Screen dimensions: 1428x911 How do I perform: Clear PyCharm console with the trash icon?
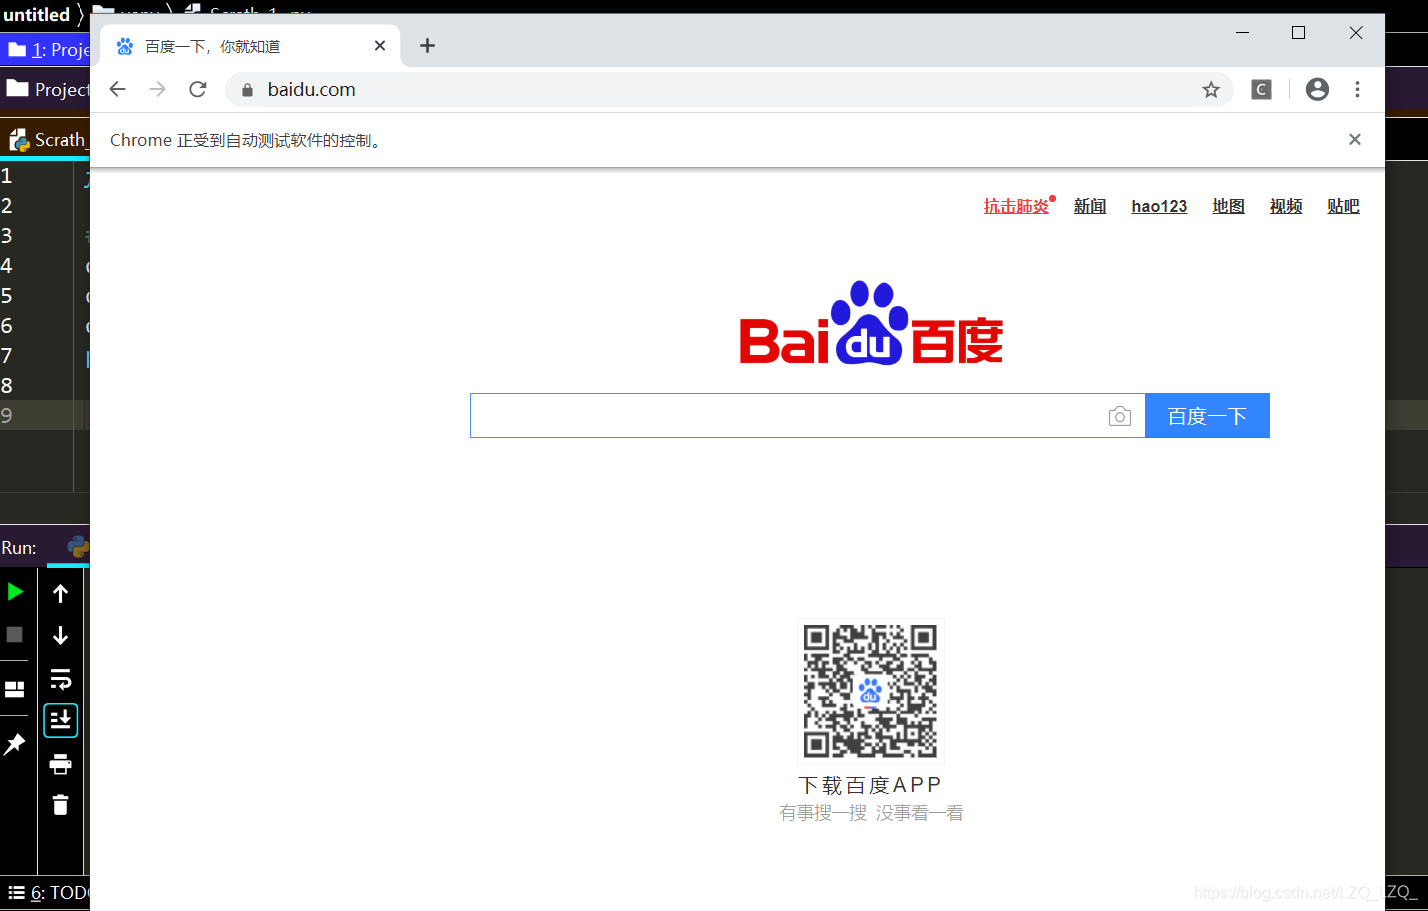pos(60,805)
